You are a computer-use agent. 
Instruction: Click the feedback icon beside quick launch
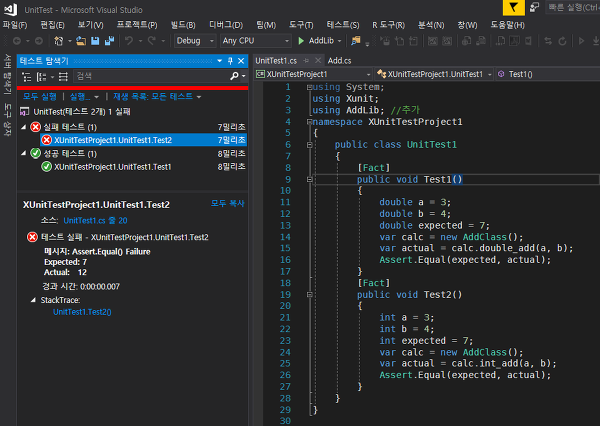tap(534, 7)
